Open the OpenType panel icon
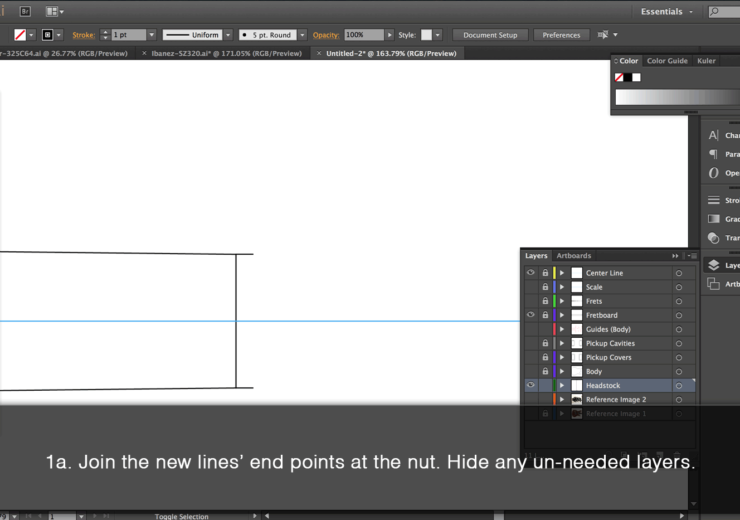This screenshot has height=520, width=740. point(714,172)
